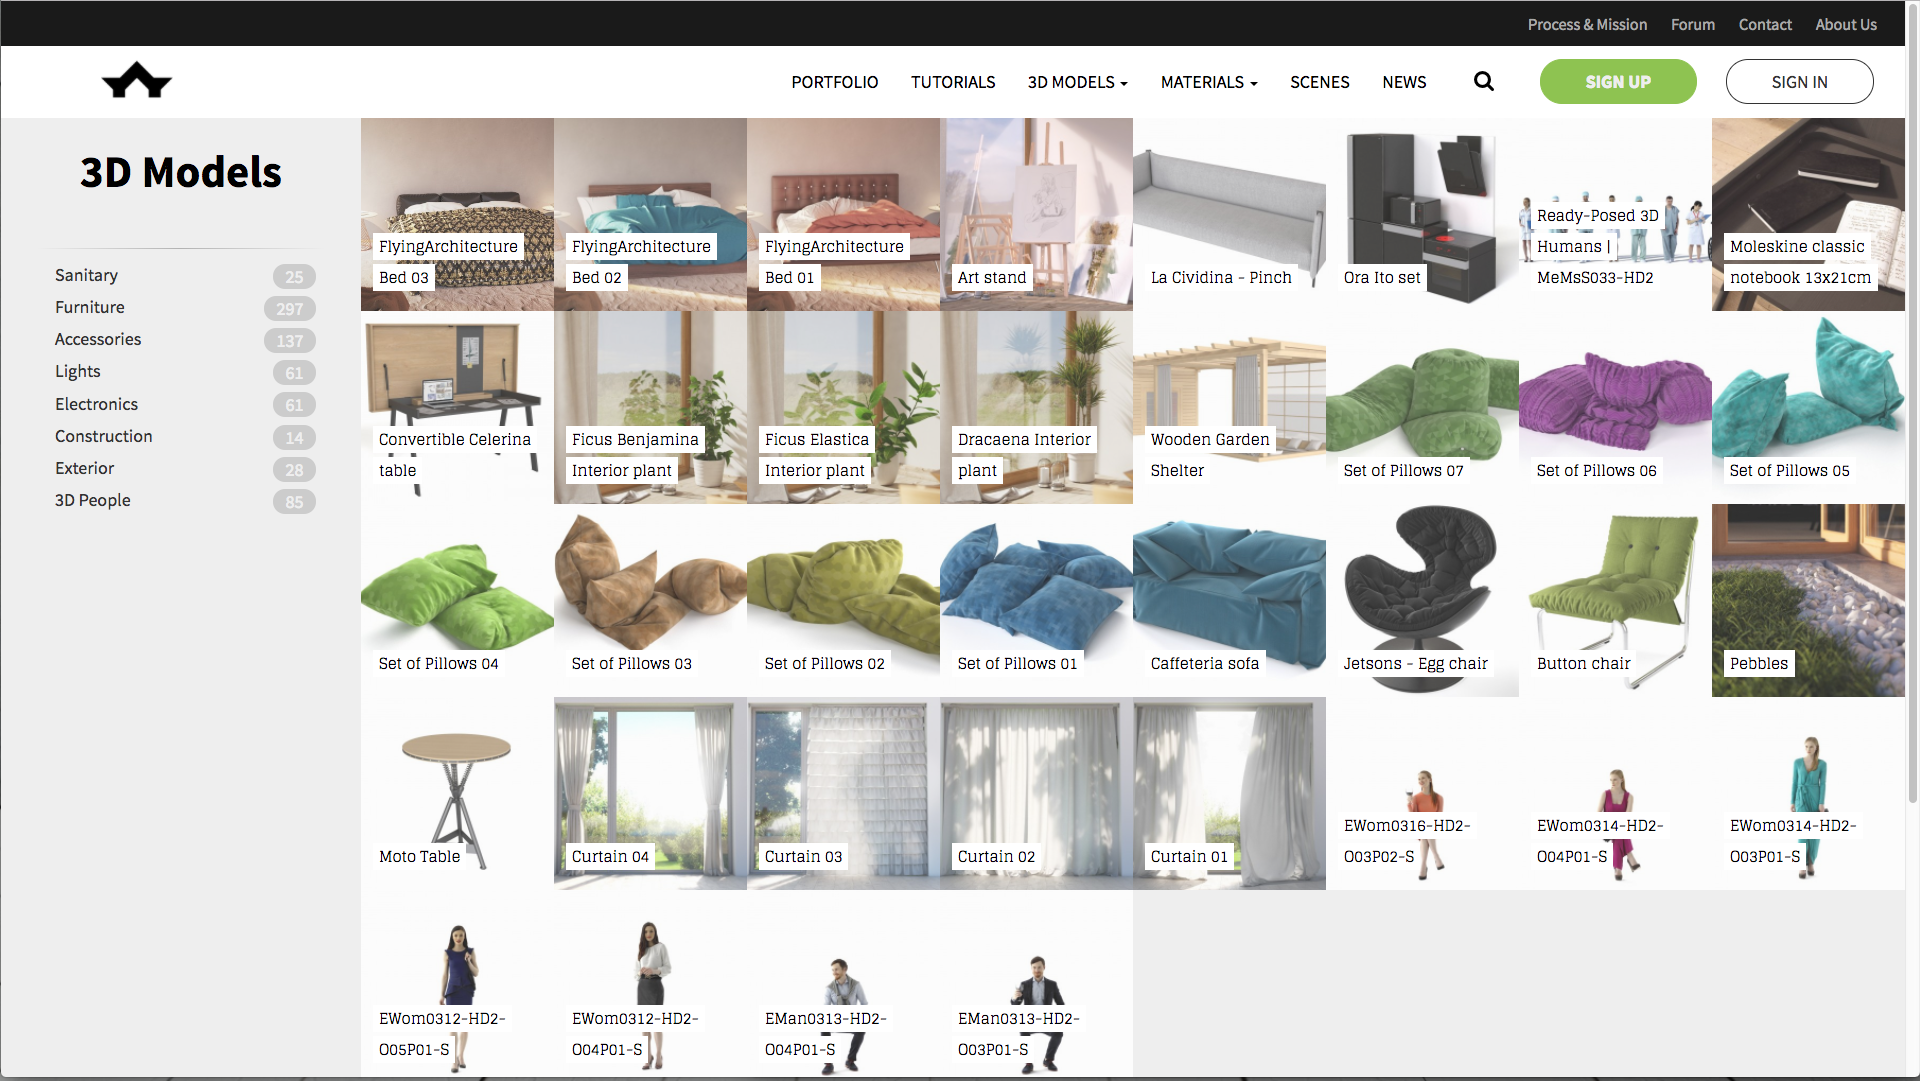Open the EWom0312-HD2-O05P01-S model
The height and width of the screenshot is (1081, 1920).
[x=457, y=984]
